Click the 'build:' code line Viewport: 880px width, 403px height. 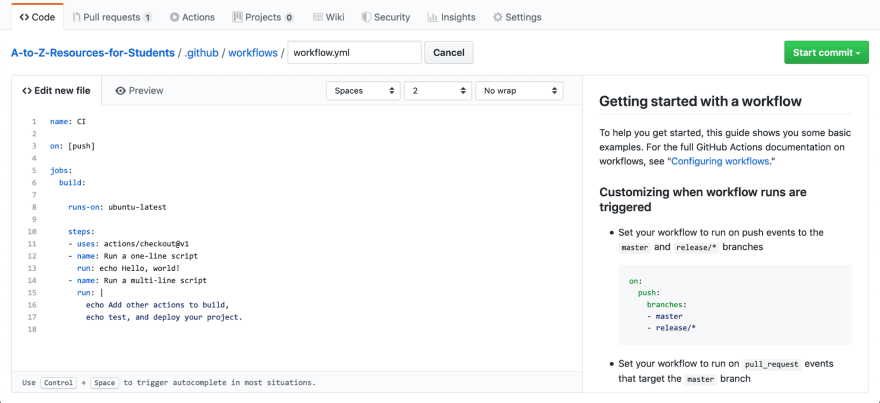coord(72,182)
